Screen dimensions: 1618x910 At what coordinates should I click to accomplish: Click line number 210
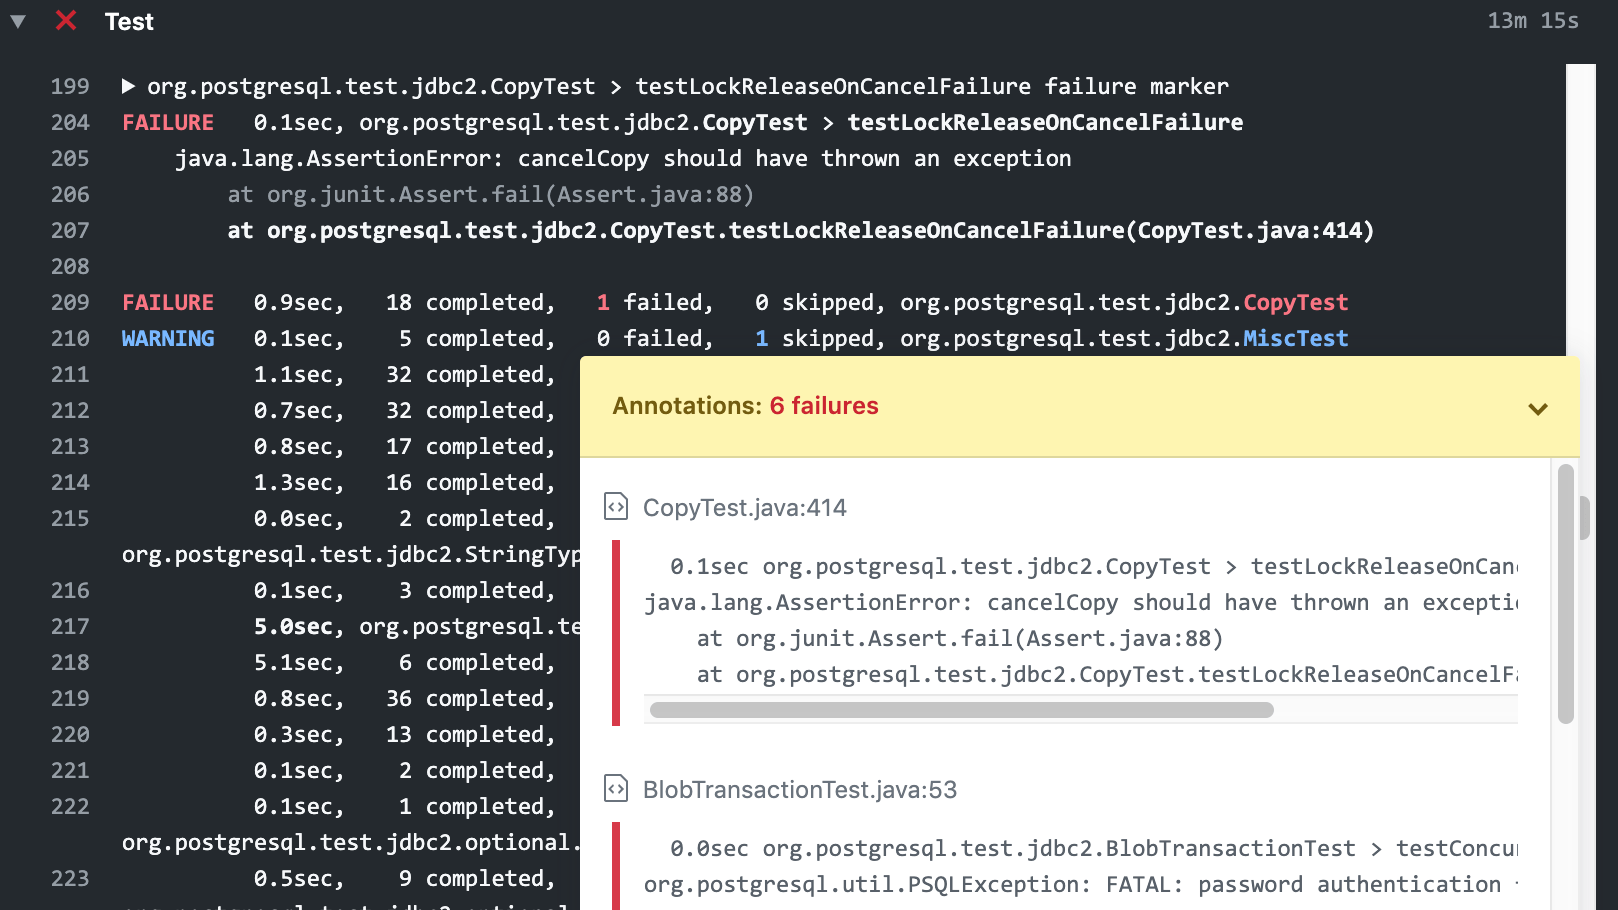coord(70,338)
